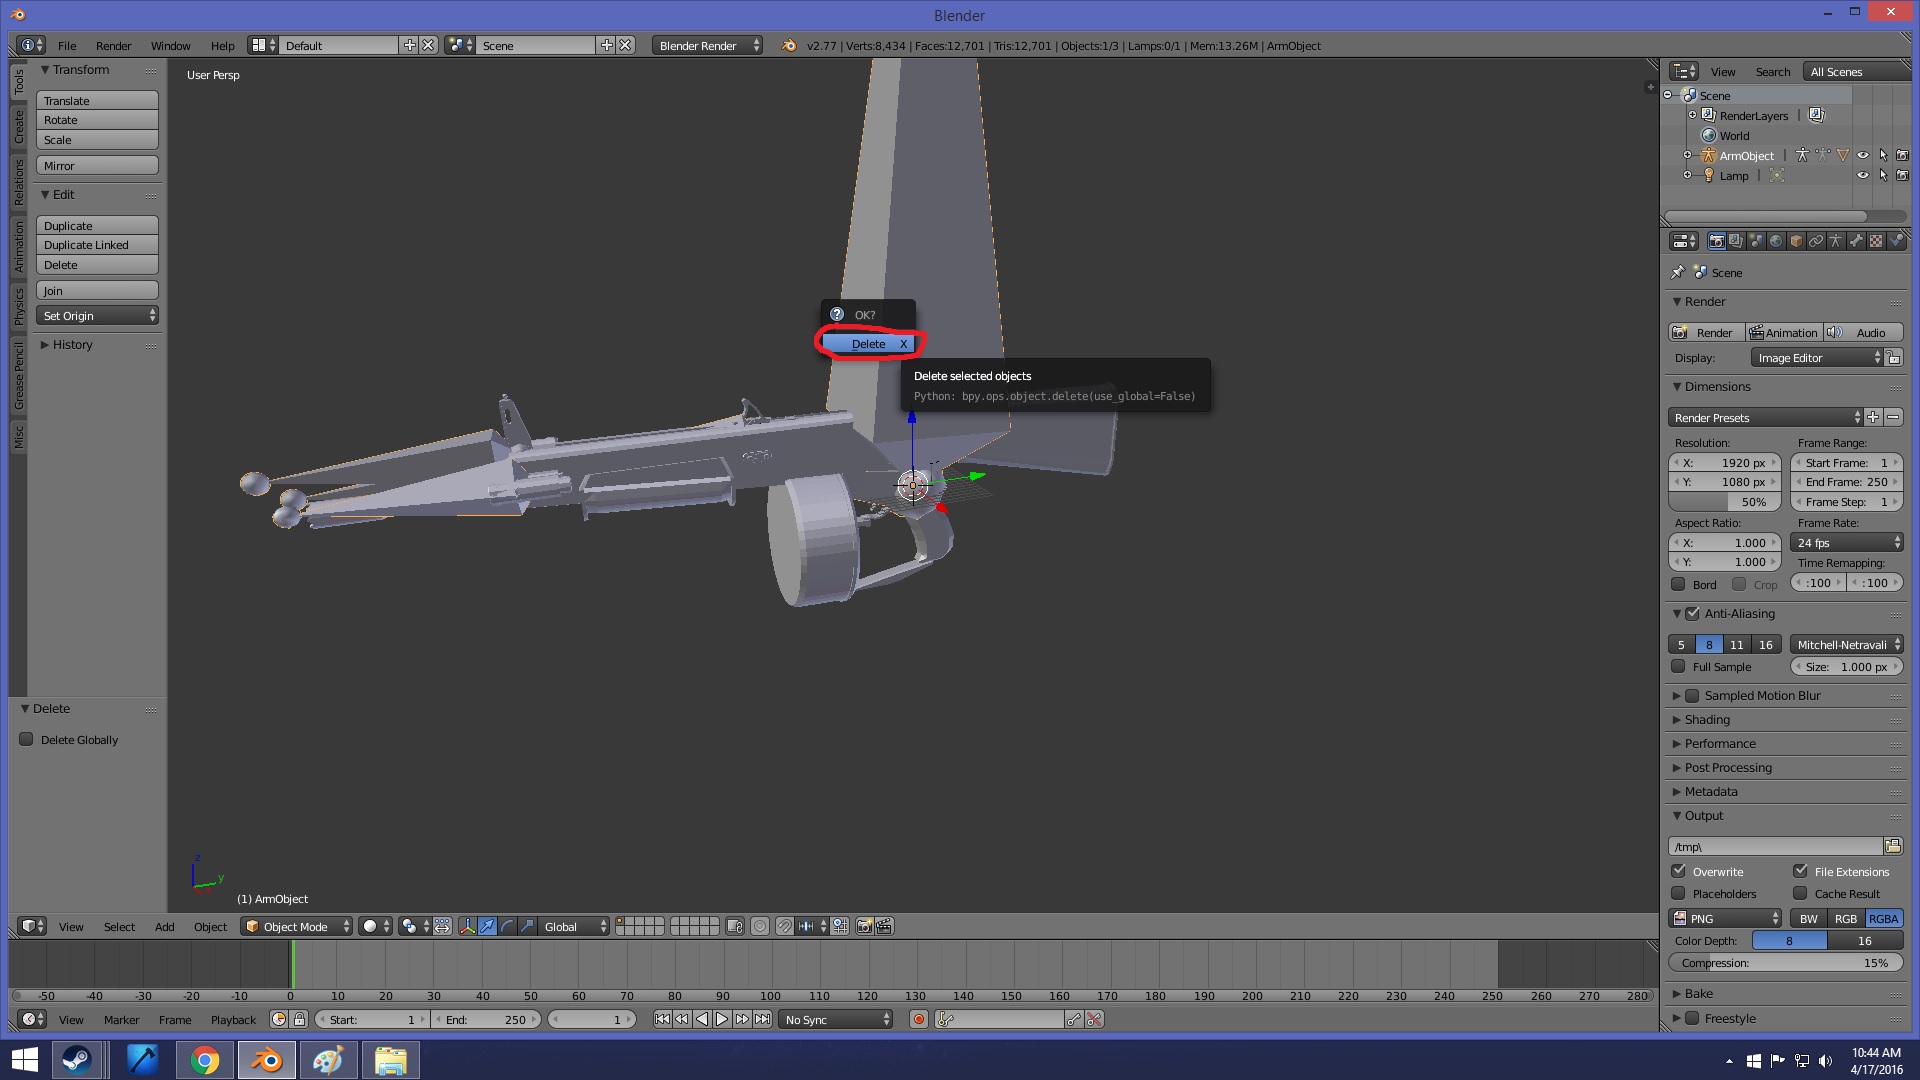This screenshot has height=1080, width=1920.
Task: Open the World properties tab icon
Action: [x=1776, y=241]
